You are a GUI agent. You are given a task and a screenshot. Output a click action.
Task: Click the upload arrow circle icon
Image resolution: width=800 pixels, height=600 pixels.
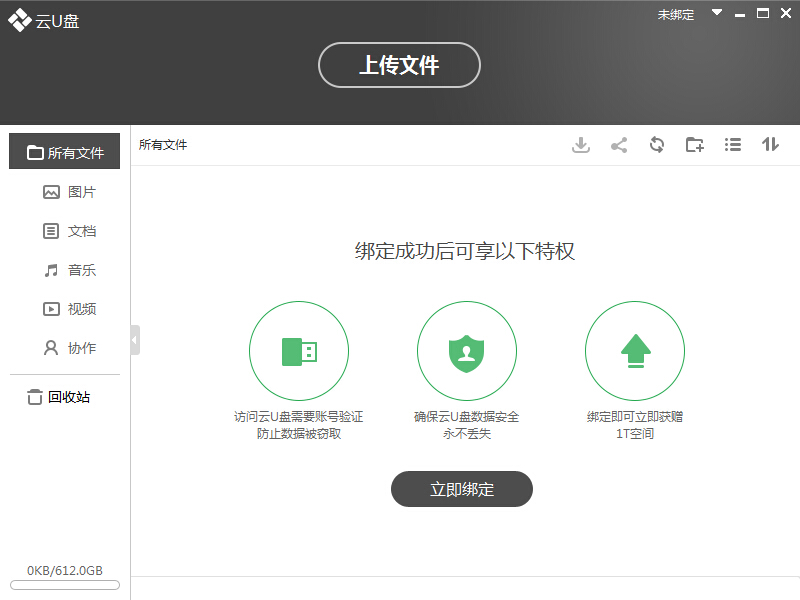pos(635,350)
